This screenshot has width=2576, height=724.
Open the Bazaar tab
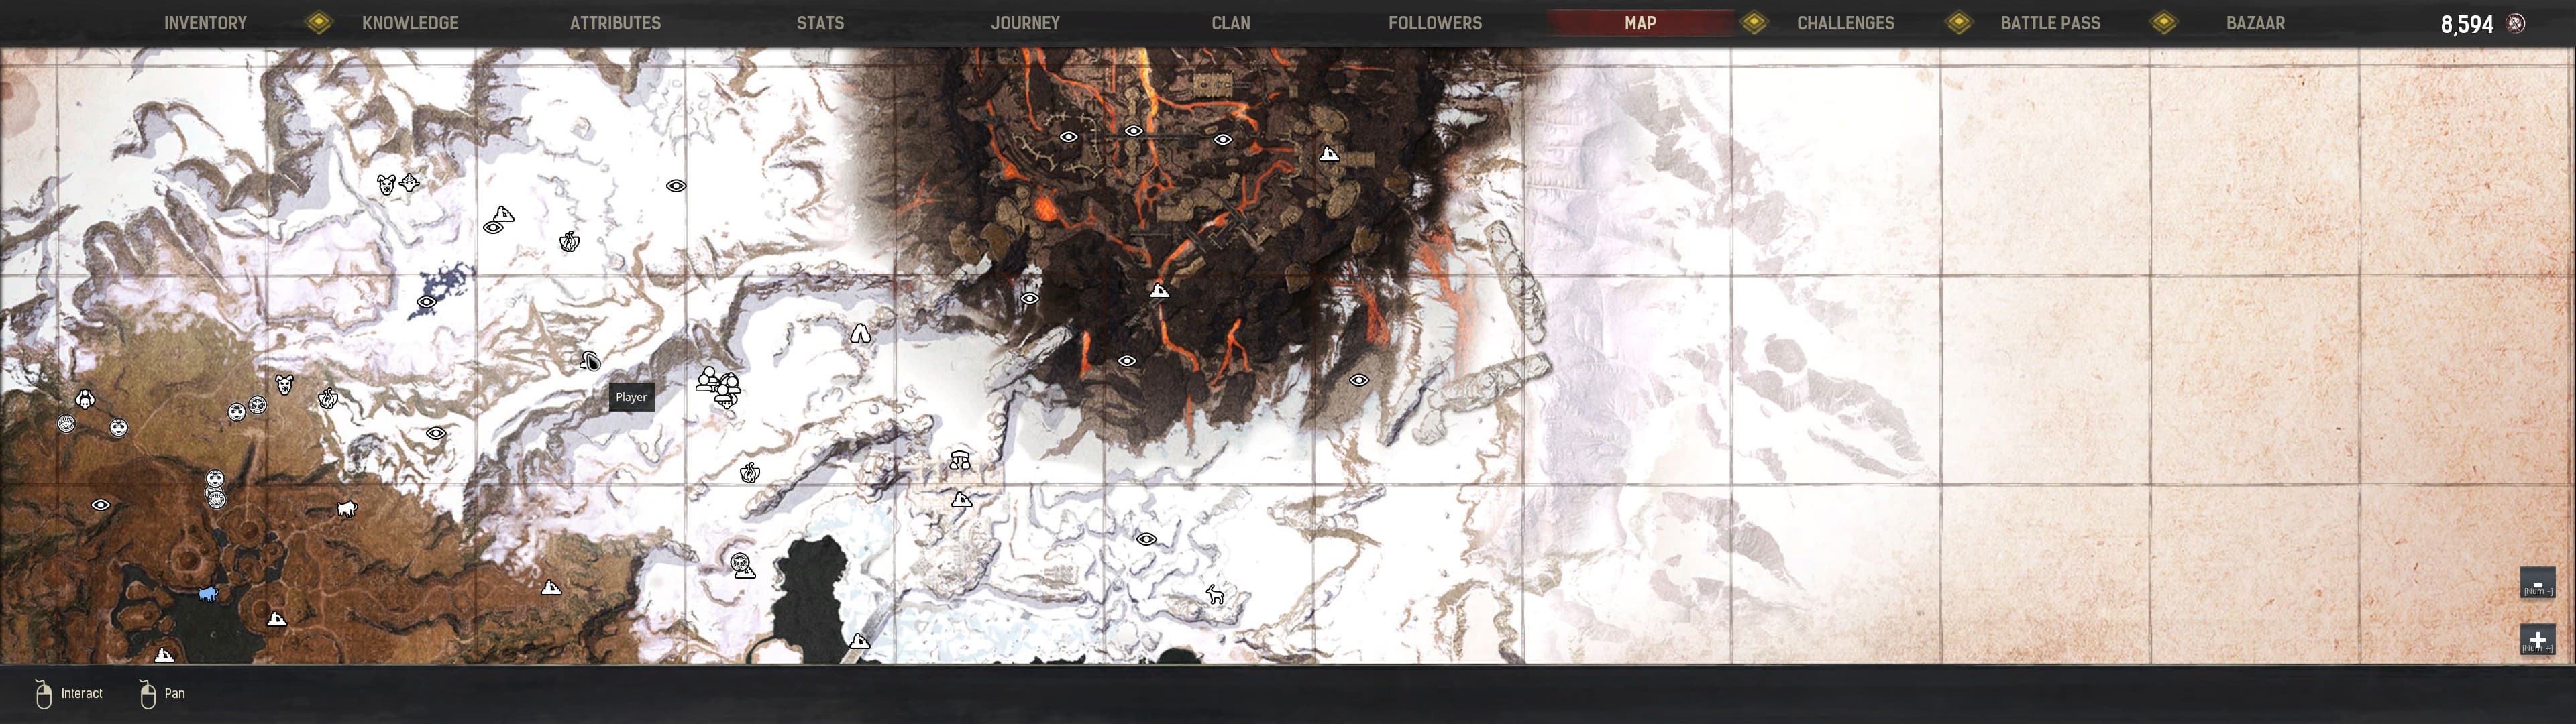pos(2255,23)
